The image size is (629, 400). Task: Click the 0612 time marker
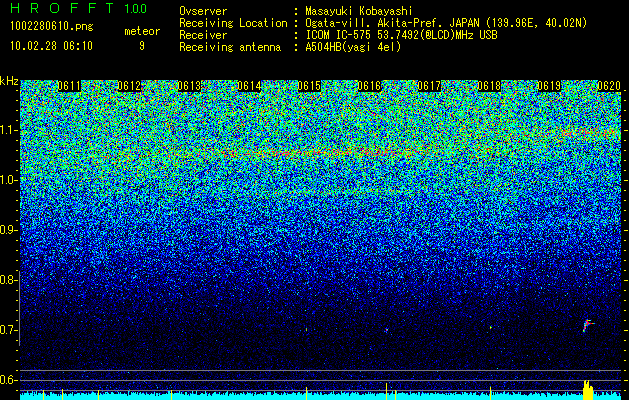pyautogui.click(x=129, y=86)
